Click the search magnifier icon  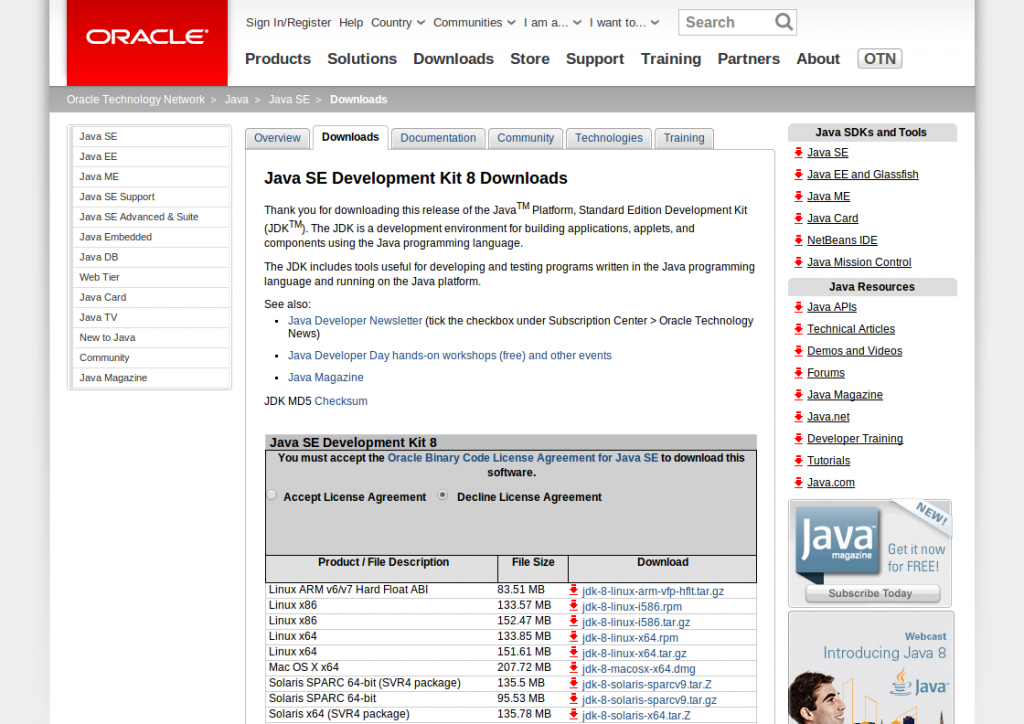(x=785, y=22)
